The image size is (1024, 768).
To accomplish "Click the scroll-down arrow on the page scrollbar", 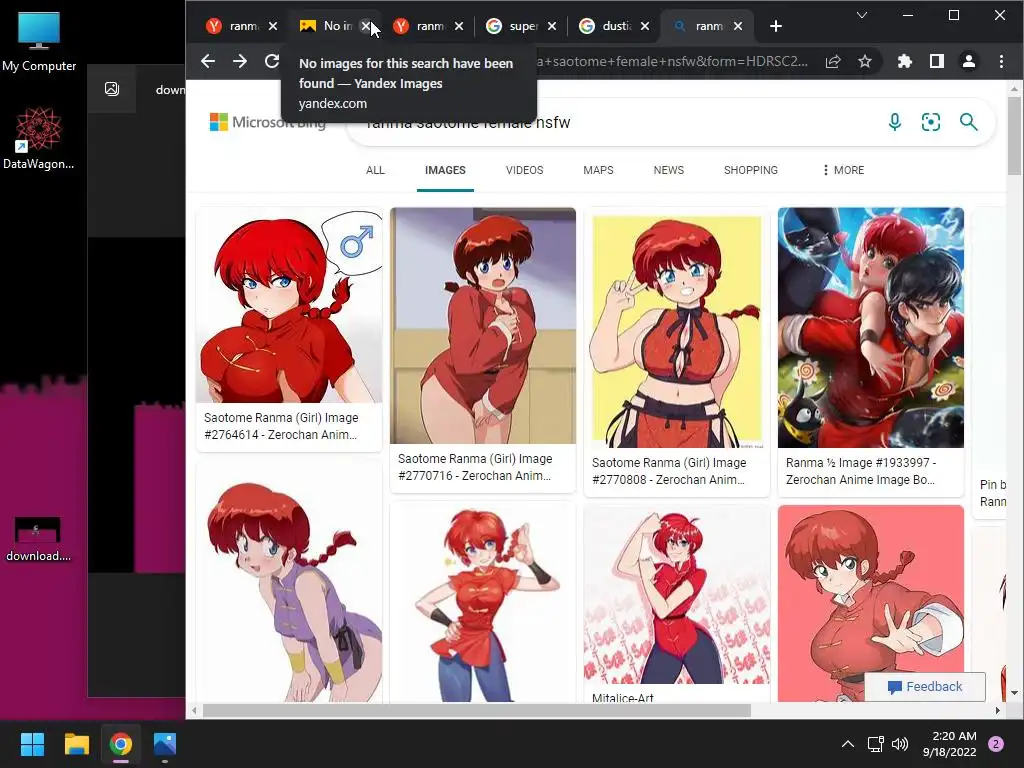I will (1014, 693).
